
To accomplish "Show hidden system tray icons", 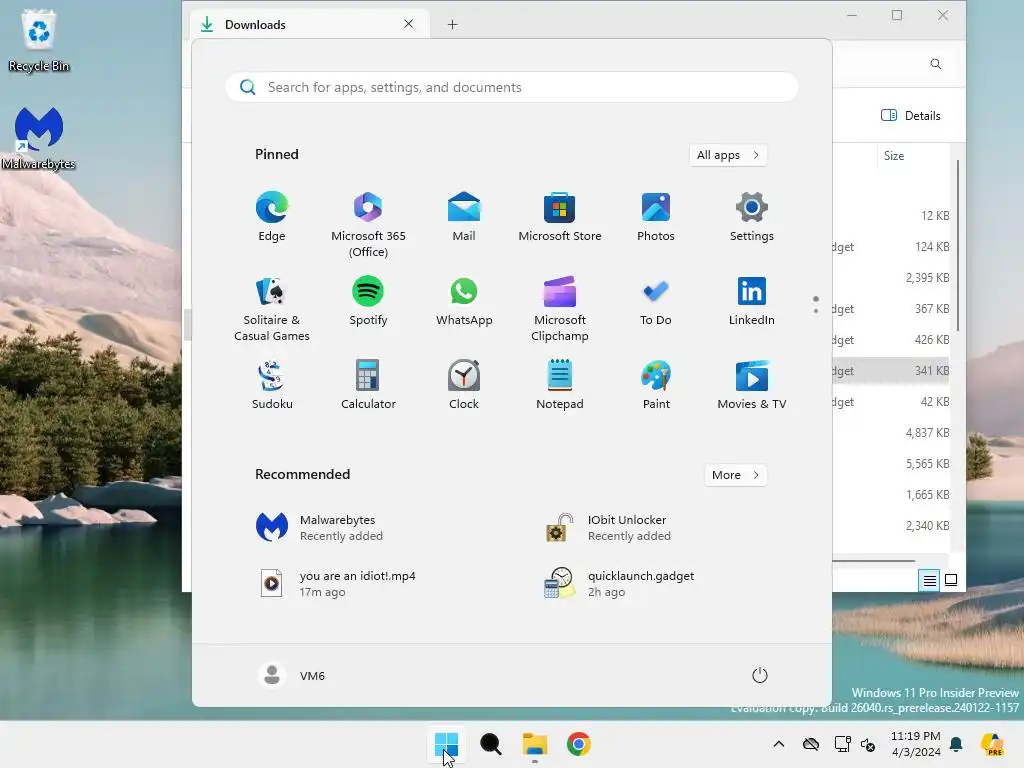I will pos(778,744).
